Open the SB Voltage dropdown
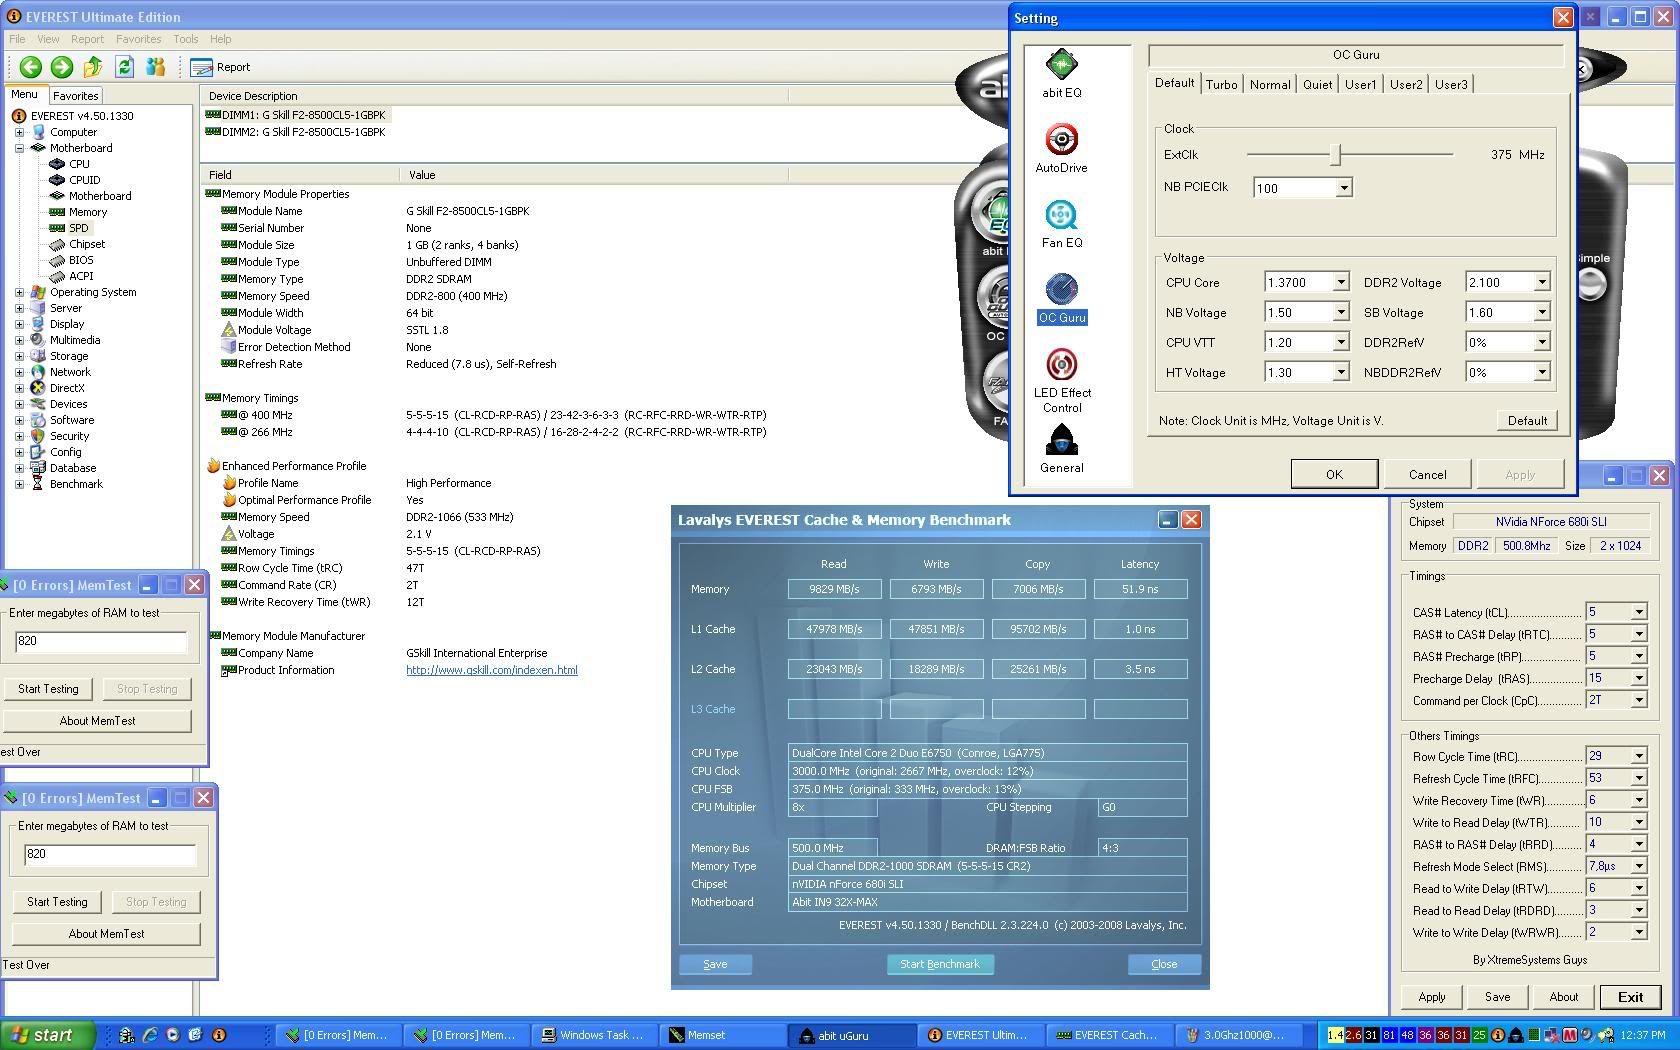 (1541, 313)
